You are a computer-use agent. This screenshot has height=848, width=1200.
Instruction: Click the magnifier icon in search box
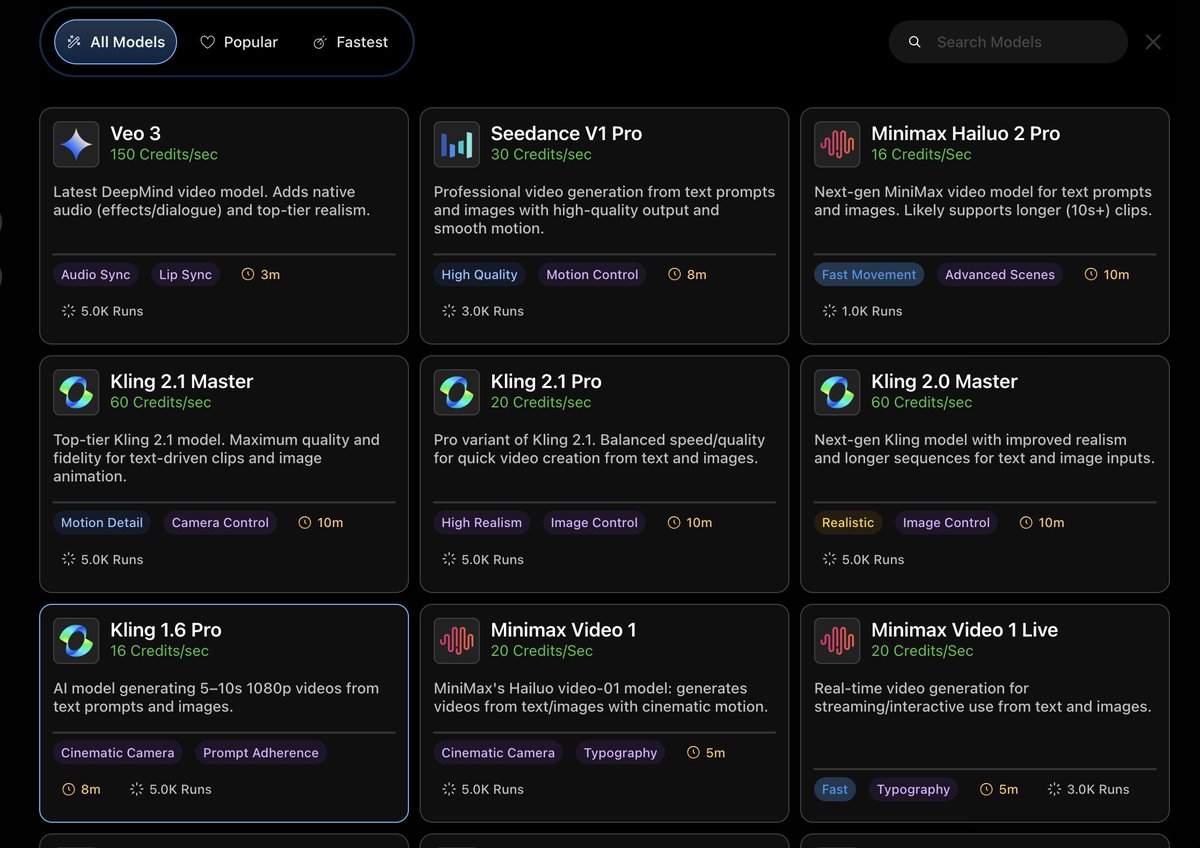(x=914, y=42)
